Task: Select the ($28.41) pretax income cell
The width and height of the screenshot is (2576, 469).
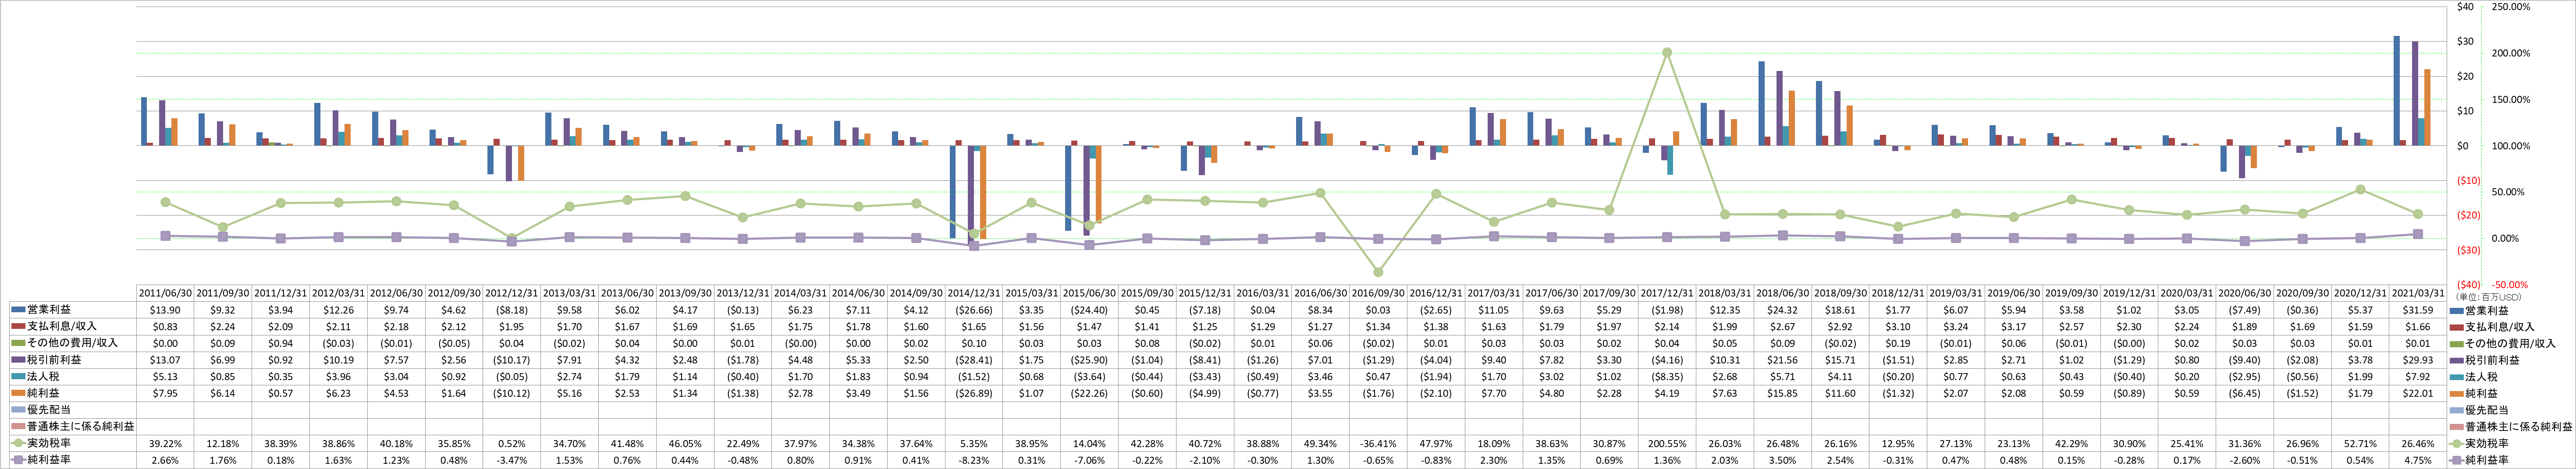Action: tap(974, 360)
